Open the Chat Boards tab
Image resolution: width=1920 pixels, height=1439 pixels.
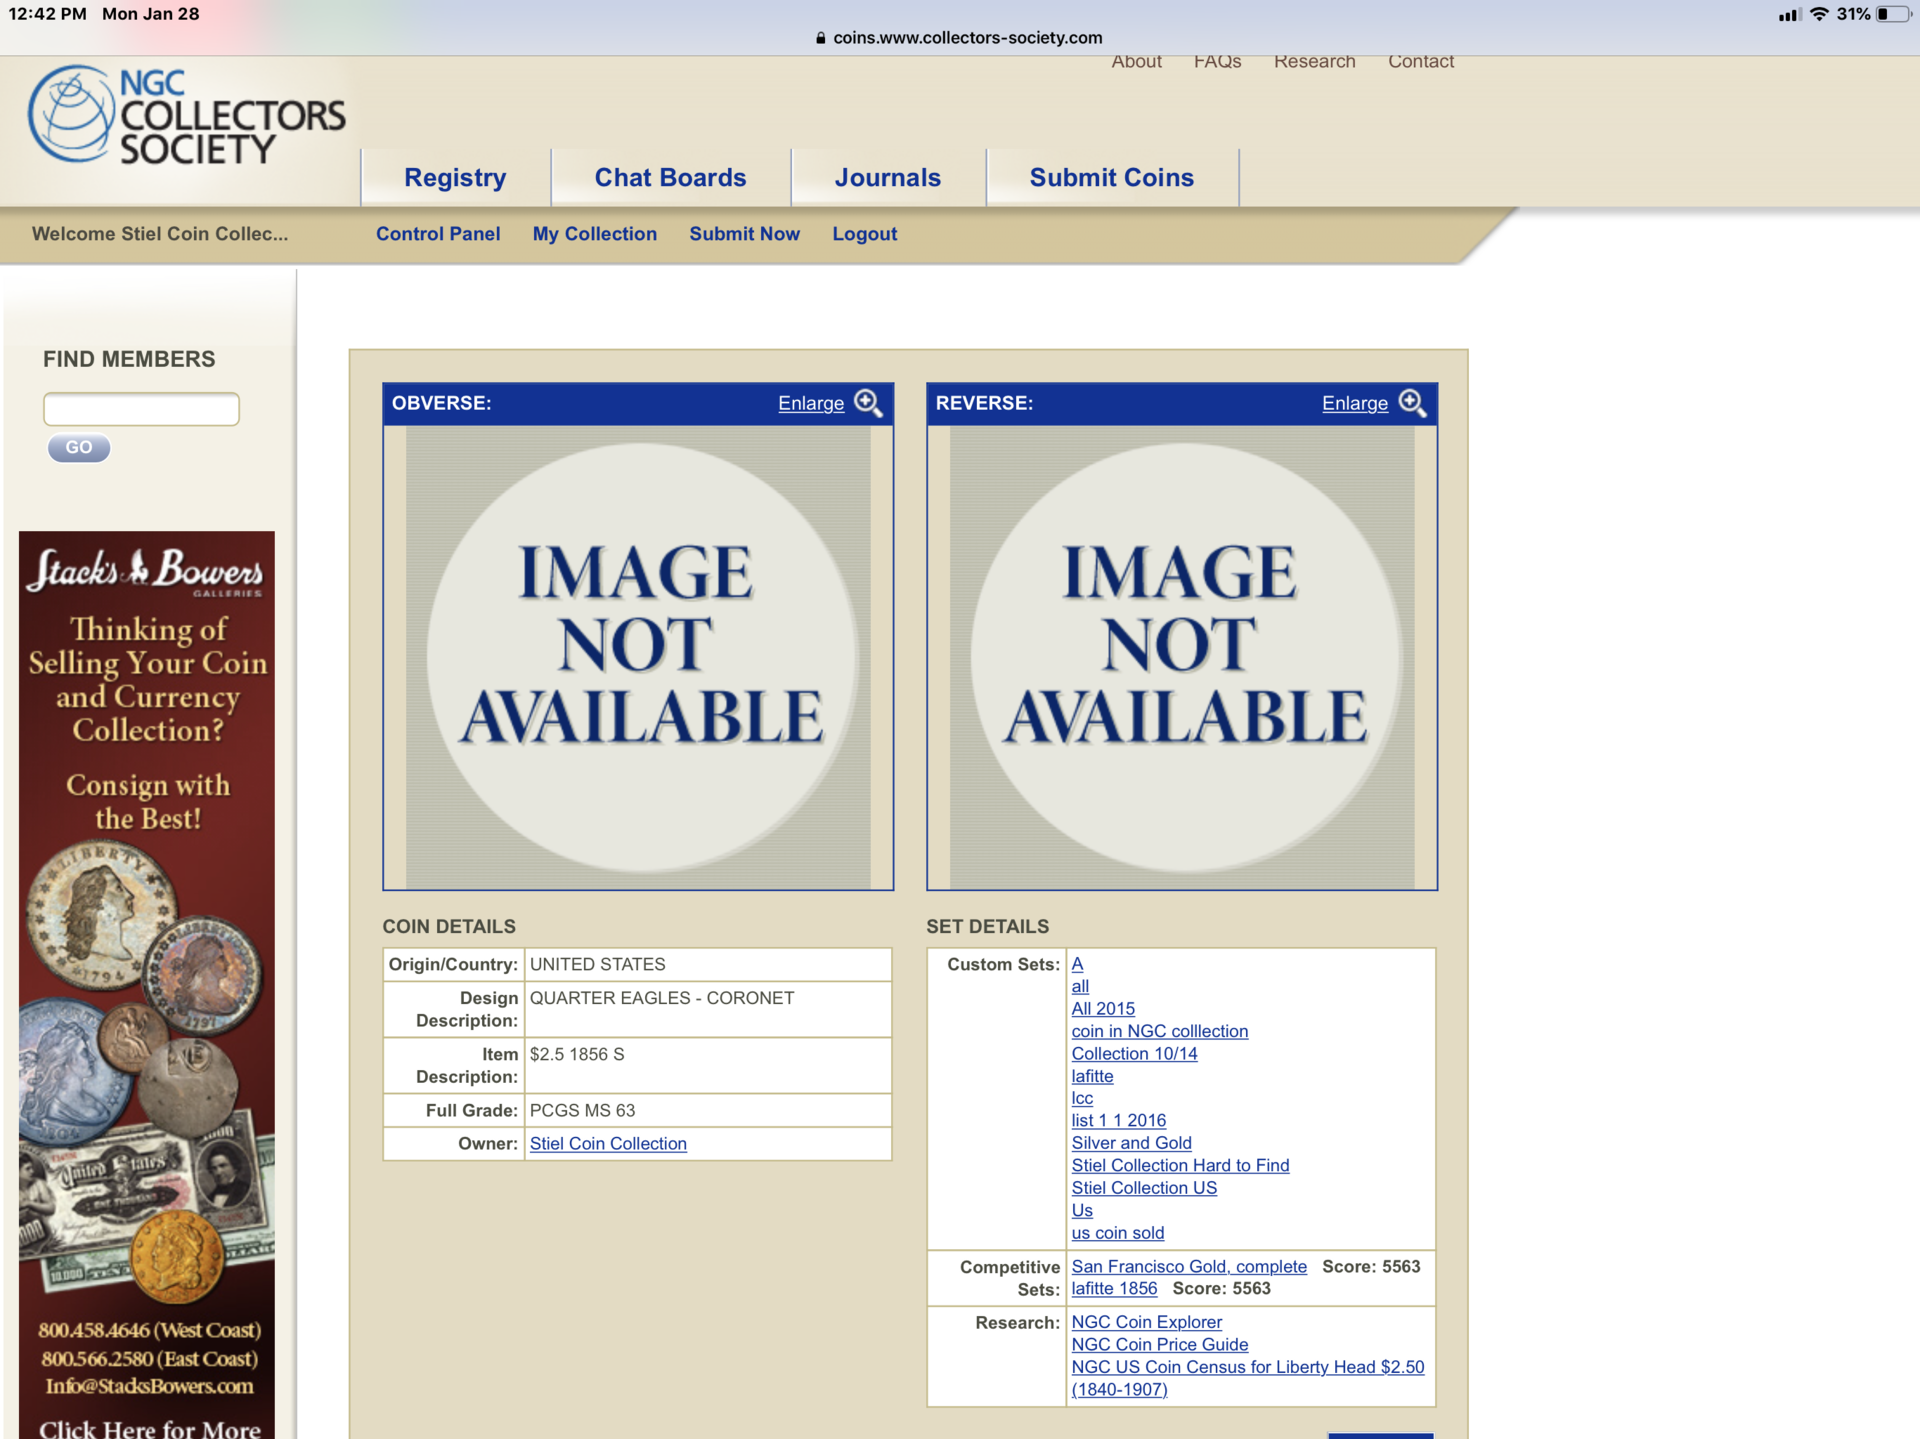[670, 178]
